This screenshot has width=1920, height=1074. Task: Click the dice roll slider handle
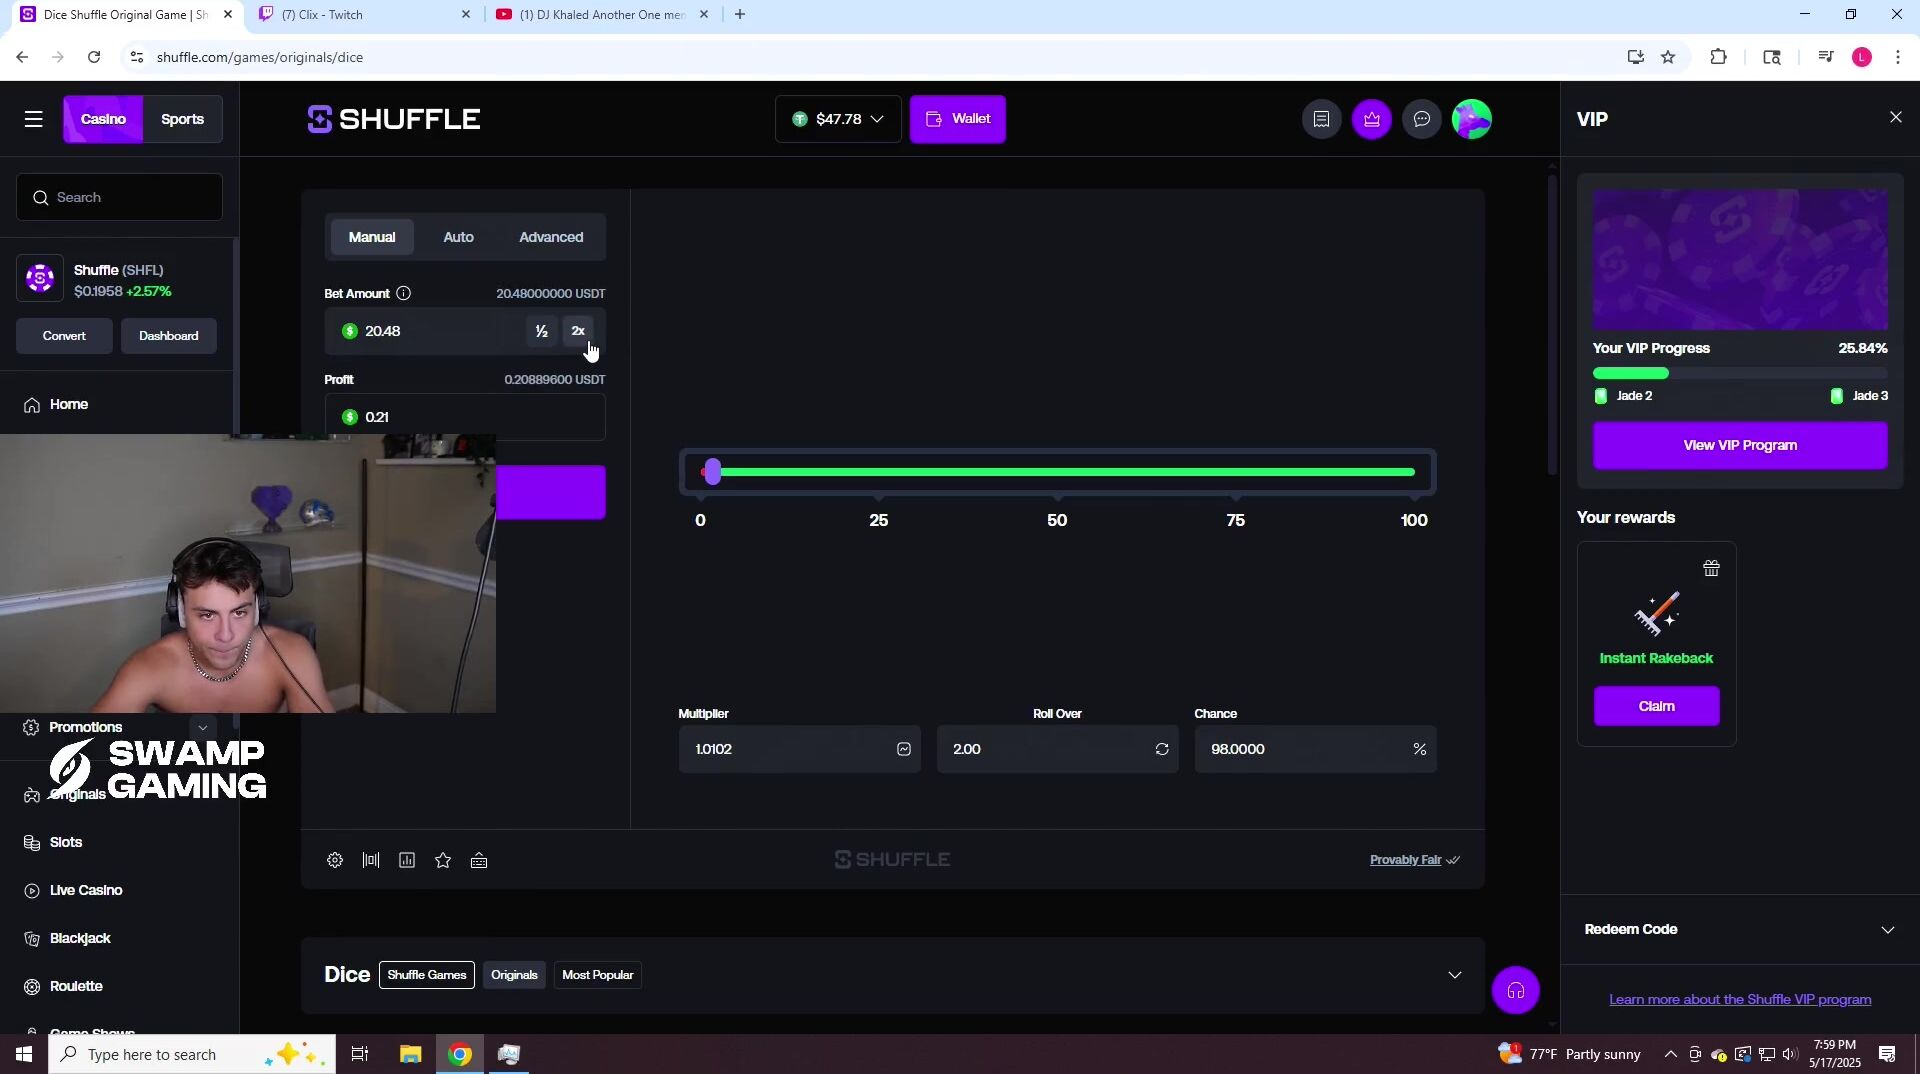tap(712, 472)
